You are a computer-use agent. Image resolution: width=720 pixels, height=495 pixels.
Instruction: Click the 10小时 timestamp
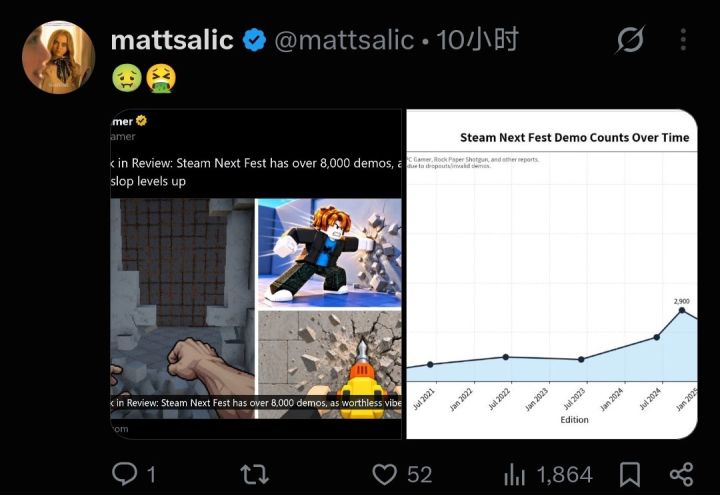(478, 40)
